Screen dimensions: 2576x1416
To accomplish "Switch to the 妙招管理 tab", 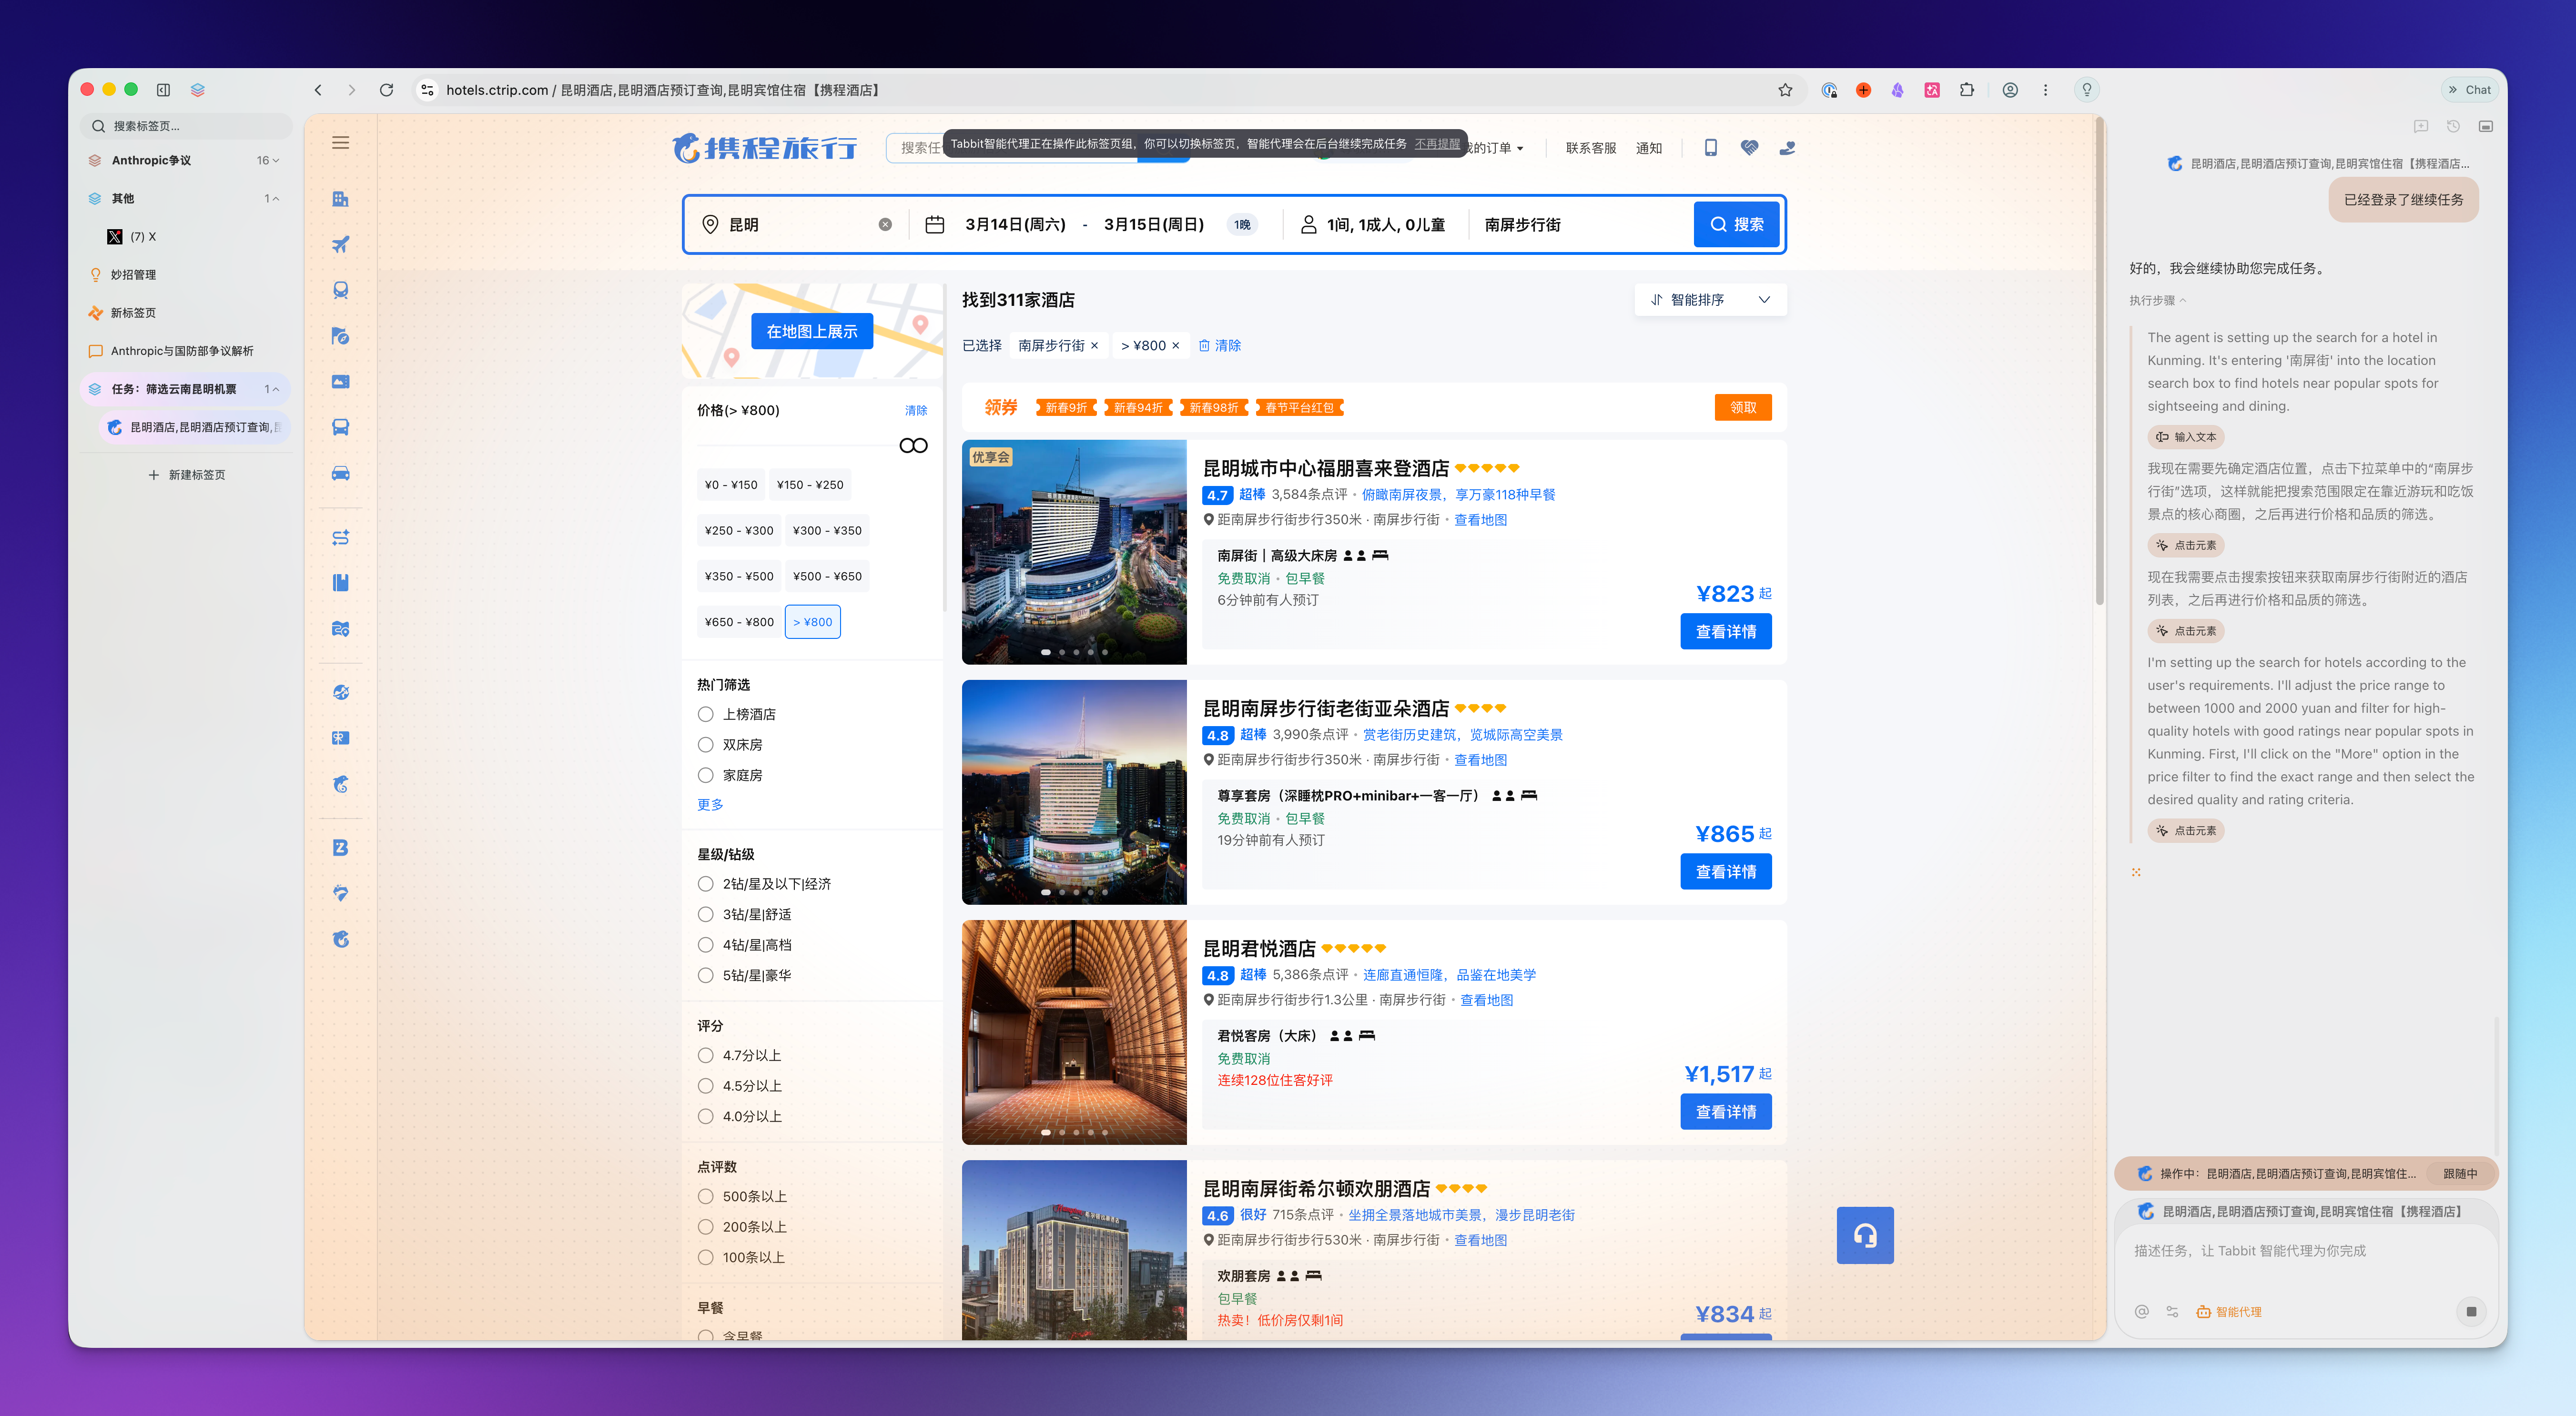I will [x=133, y=275].
